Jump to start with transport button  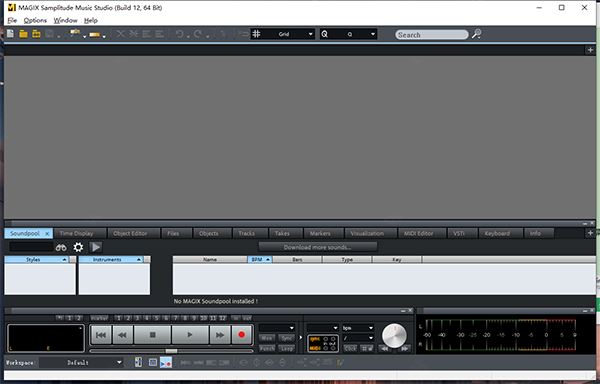tap(101, 335)
